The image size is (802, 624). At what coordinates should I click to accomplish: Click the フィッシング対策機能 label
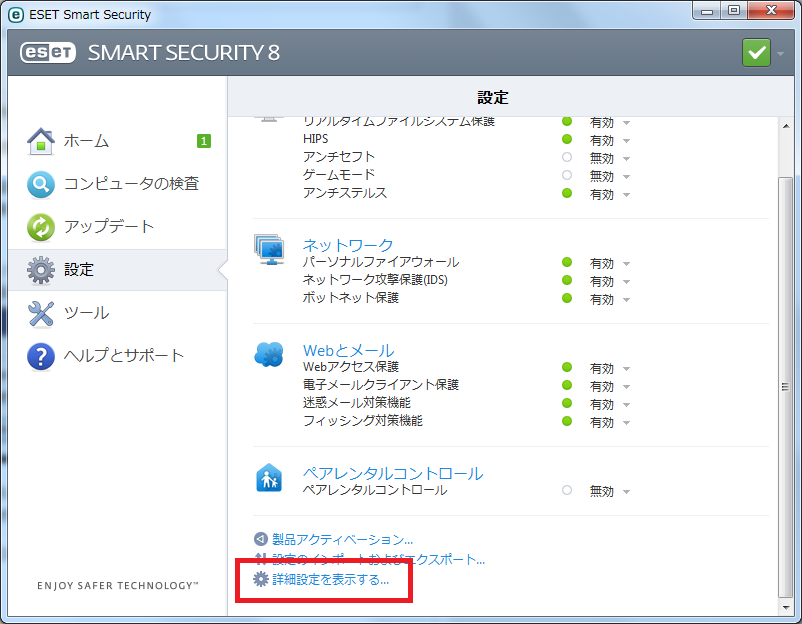(363, 420)
